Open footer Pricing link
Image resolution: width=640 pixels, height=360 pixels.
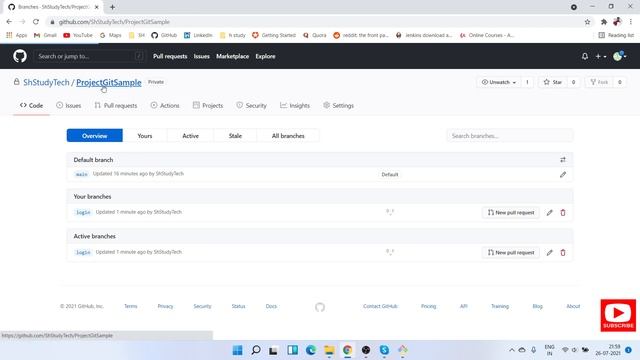pyautogui.click(x=429, y=306)
